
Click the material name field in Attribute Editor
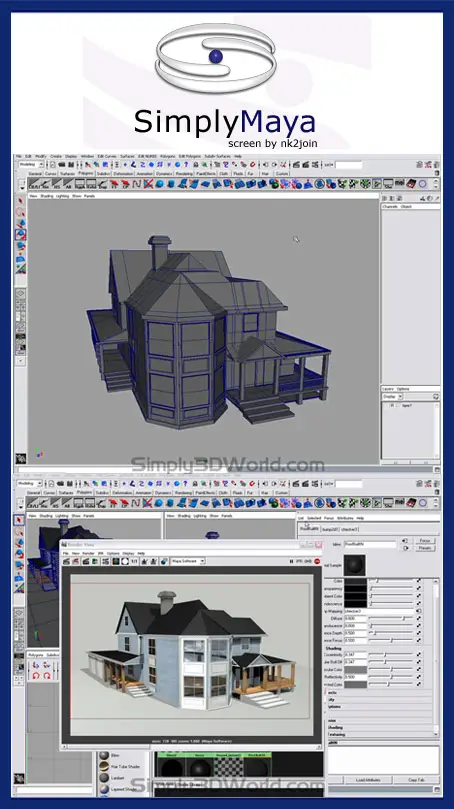coord(370,544)
